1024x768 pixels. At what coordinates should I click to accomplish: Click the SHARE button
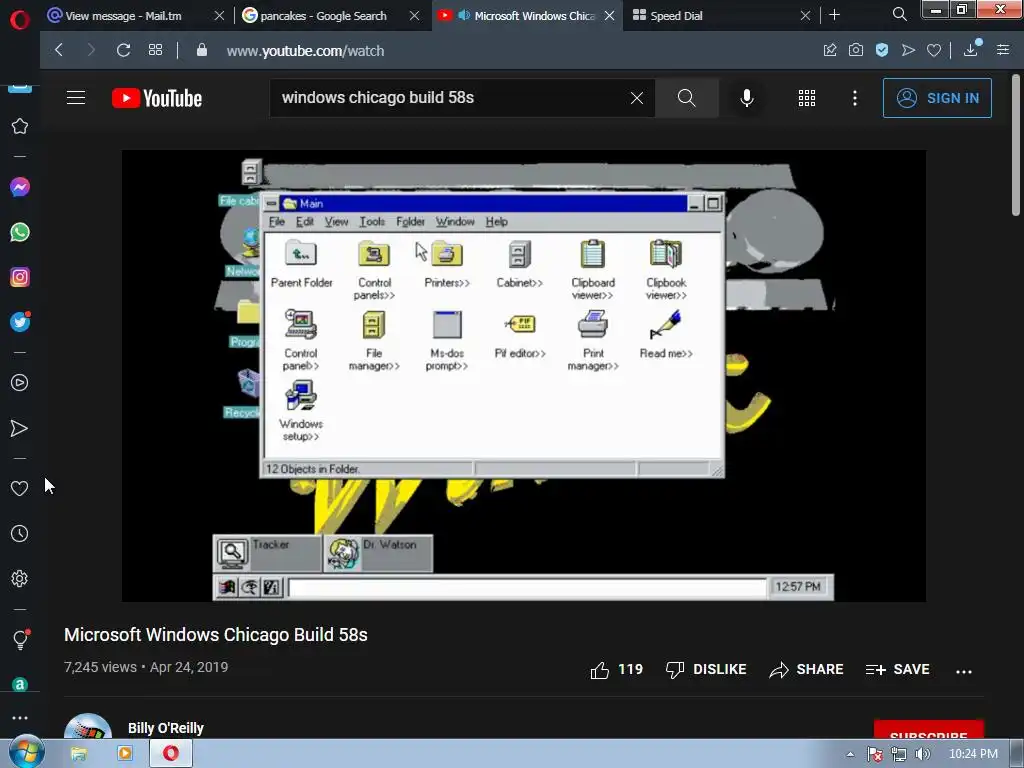(807, 669)
